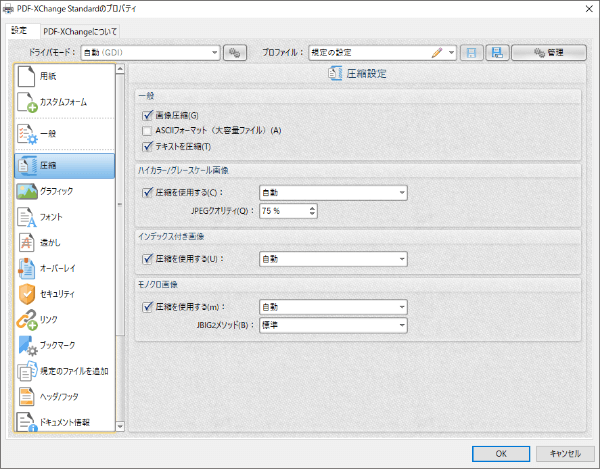600x469 pixels.
Task: Open the フォント fonts category
Action: pos(64,217)
